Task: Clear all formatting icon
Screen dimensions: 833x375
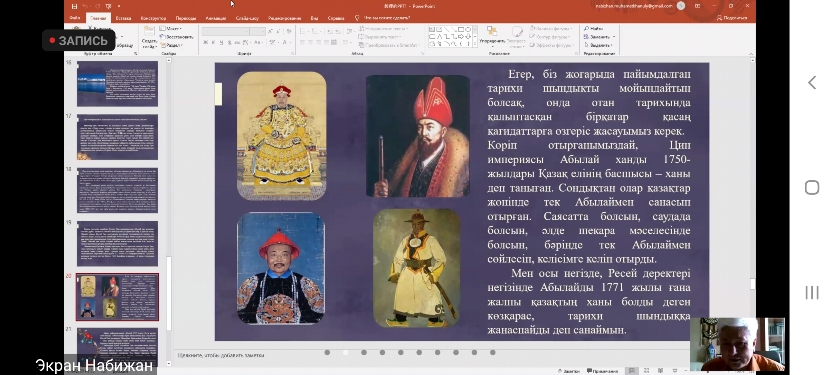Action: coord(289,32)
